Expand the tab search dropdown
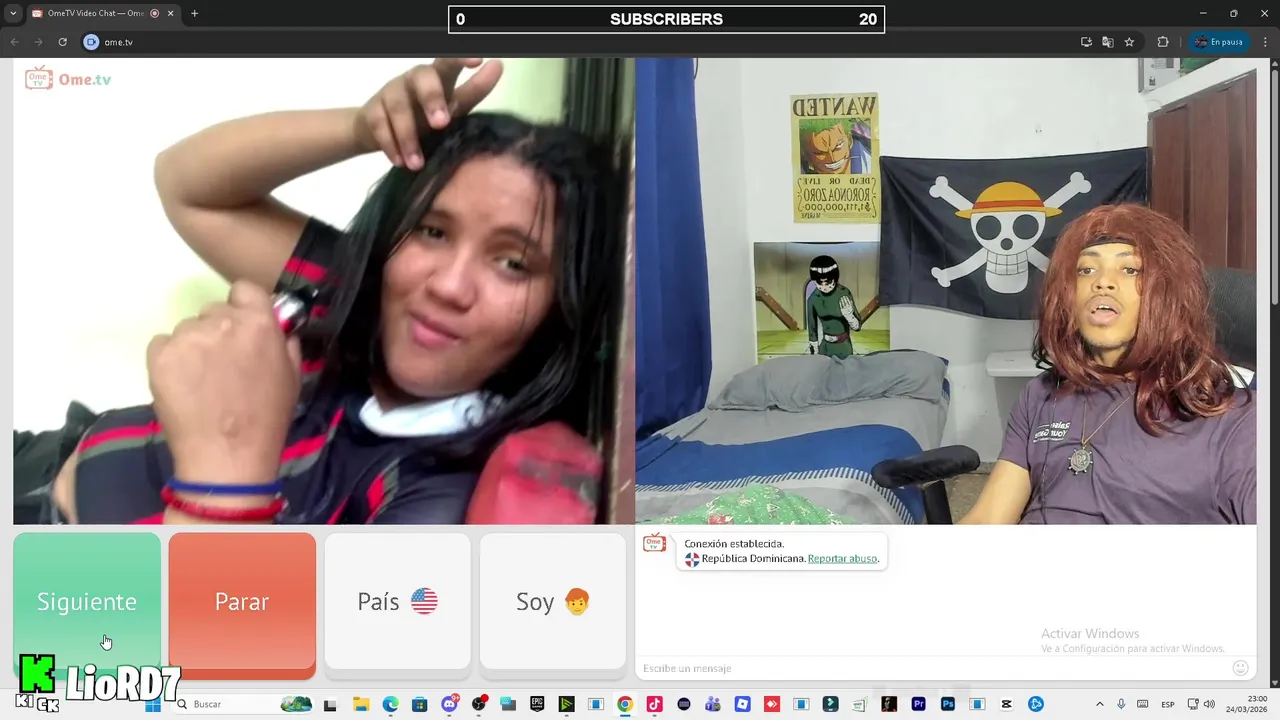This screenshot has height=720, width=1280. pyautogui.click(x=12, y=13)
